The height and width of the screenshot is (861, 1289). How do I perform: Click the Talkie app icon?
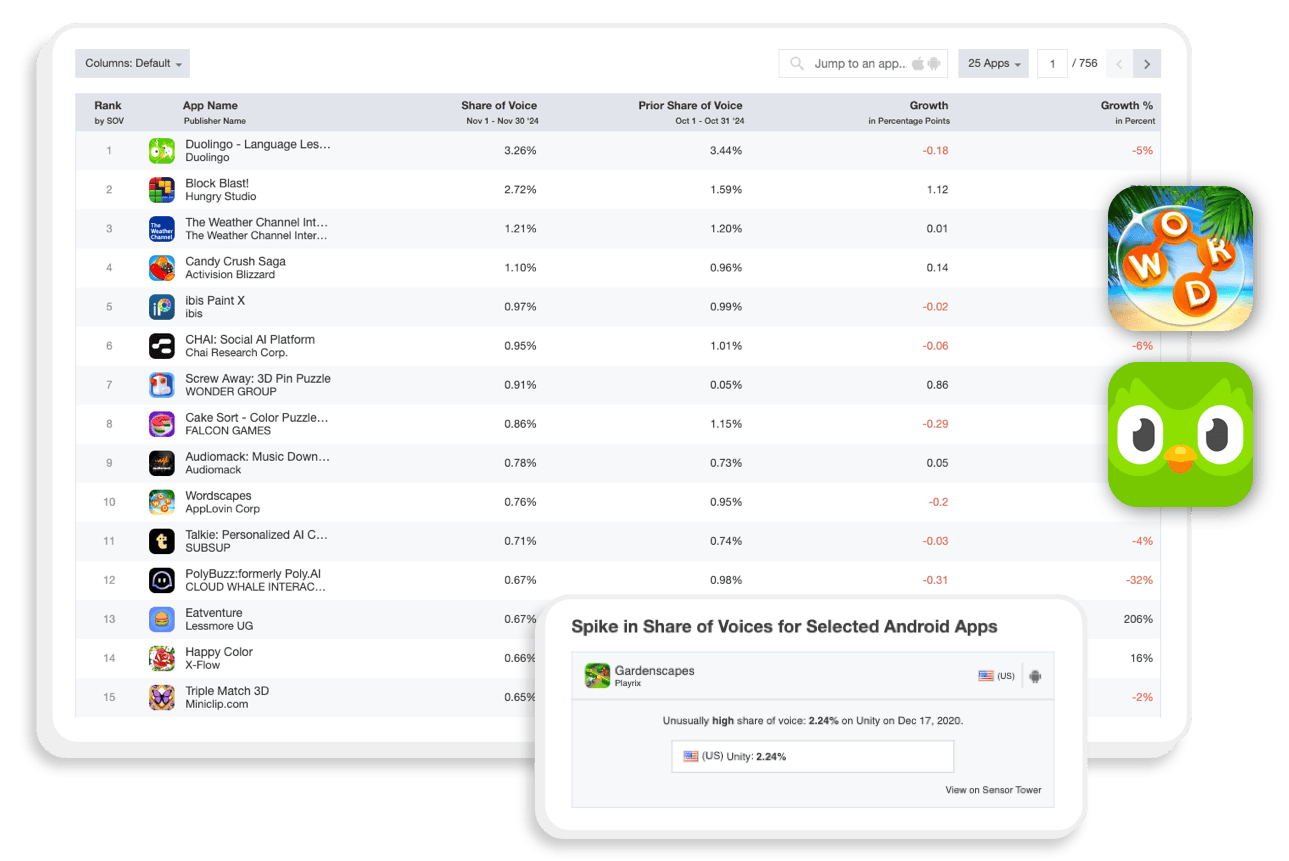pyautogui.click(x=161, y=541)
